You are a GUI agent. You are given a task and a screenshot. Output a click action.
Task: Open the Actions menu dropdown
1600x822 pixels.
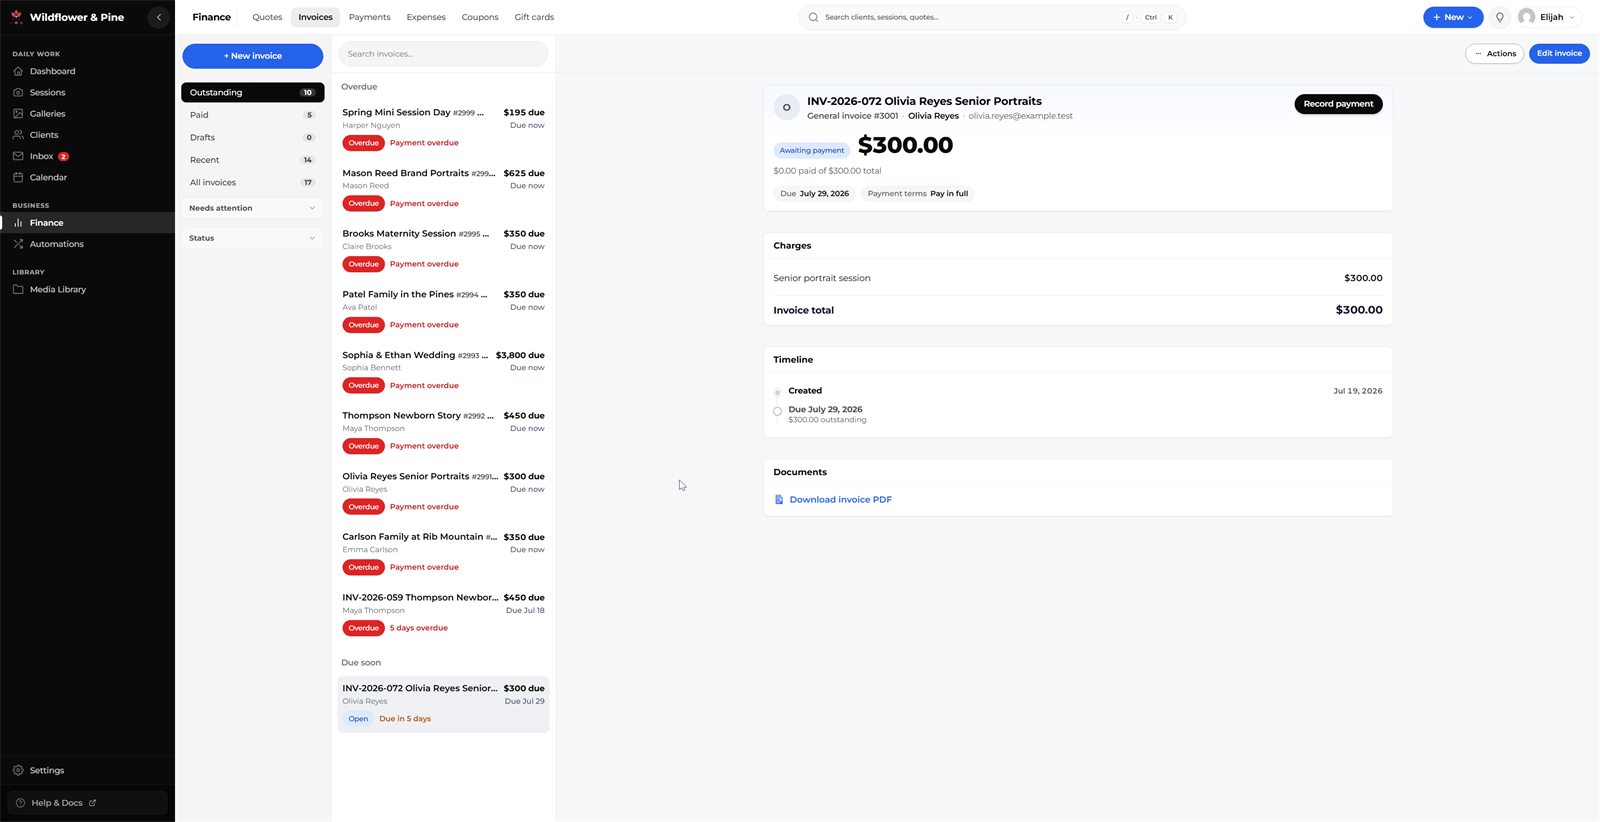(1494, 53)
